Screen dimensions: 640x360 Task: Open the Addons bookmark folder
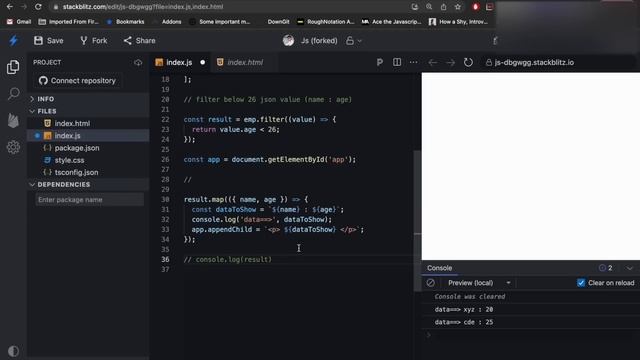point(167,22)
